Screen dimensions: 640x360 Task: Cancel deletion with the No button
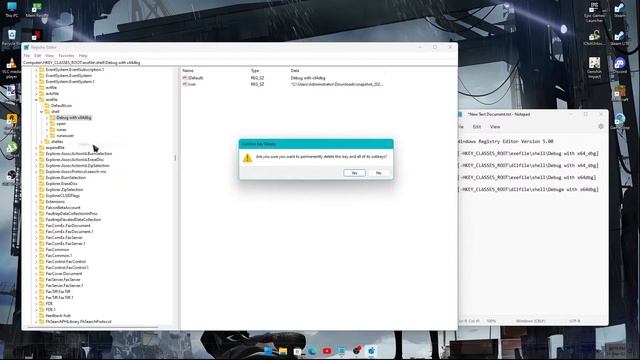coord(378,173)
